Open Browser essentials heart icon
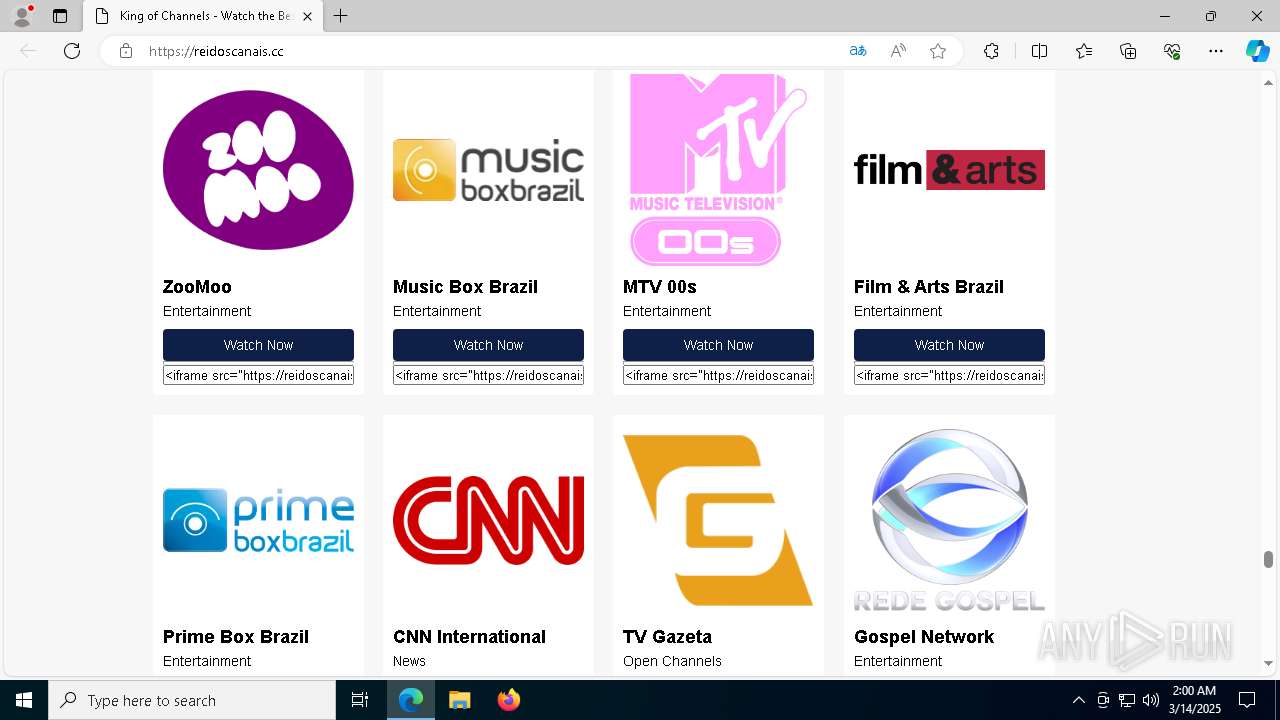 (1172, 51)
